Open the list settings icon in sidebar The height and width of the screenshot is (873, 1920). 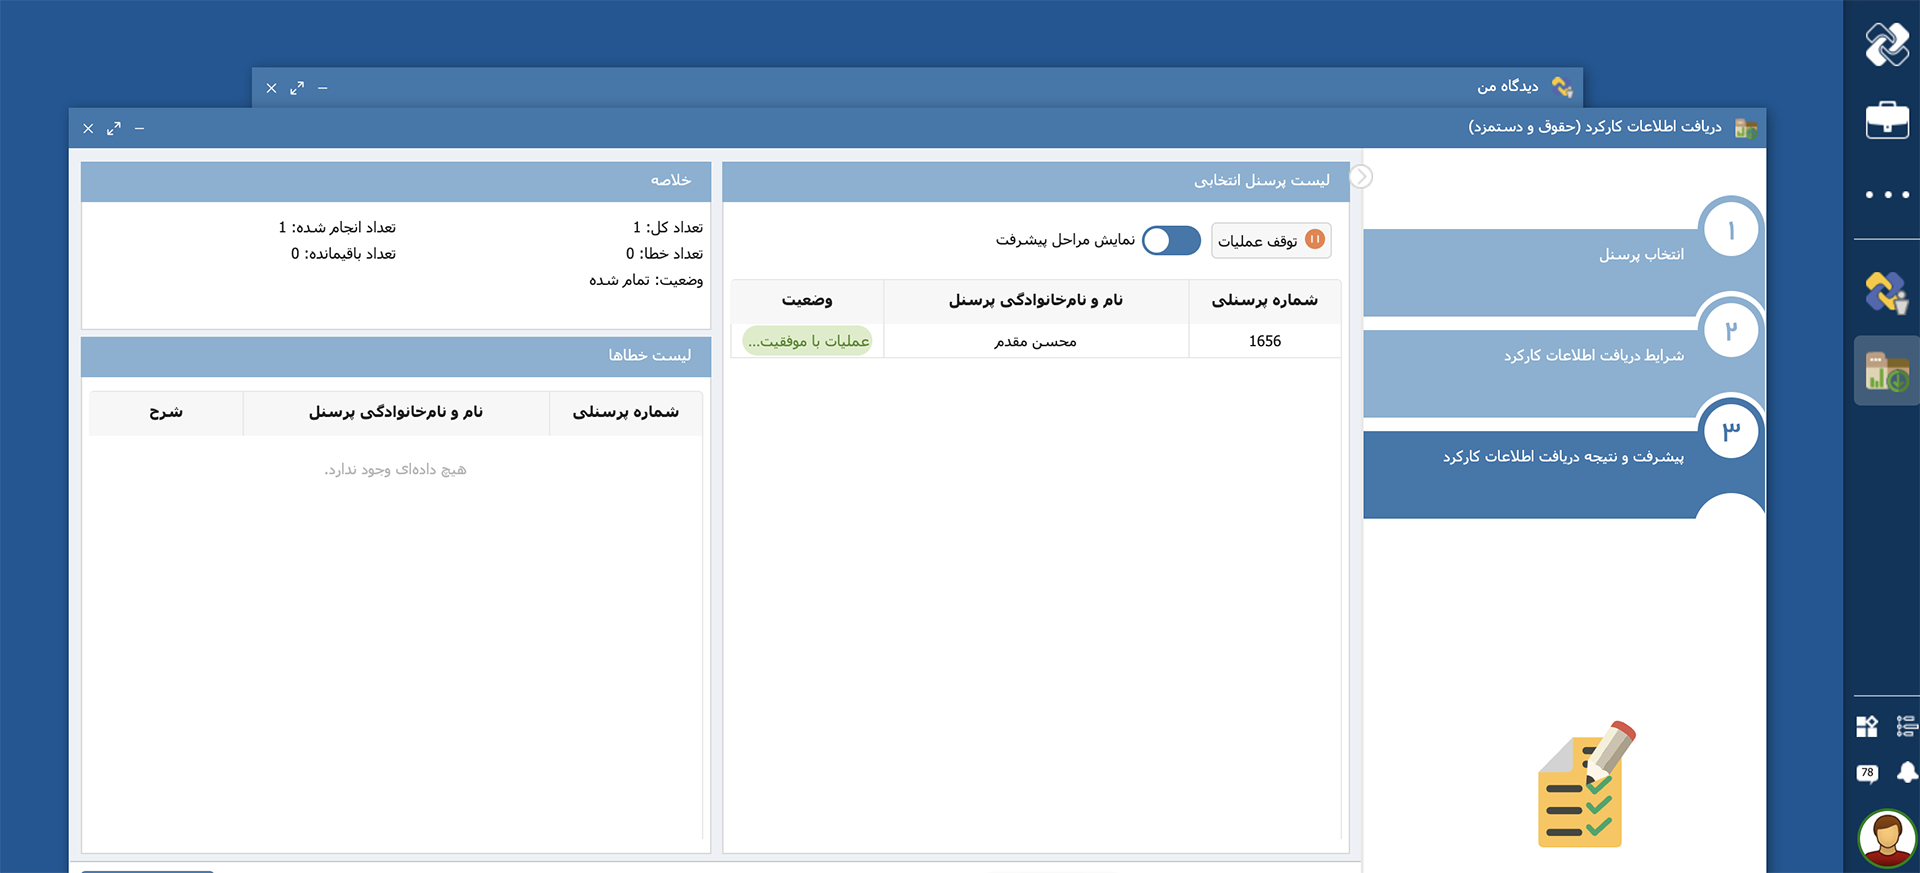(x=1906, y=726)
